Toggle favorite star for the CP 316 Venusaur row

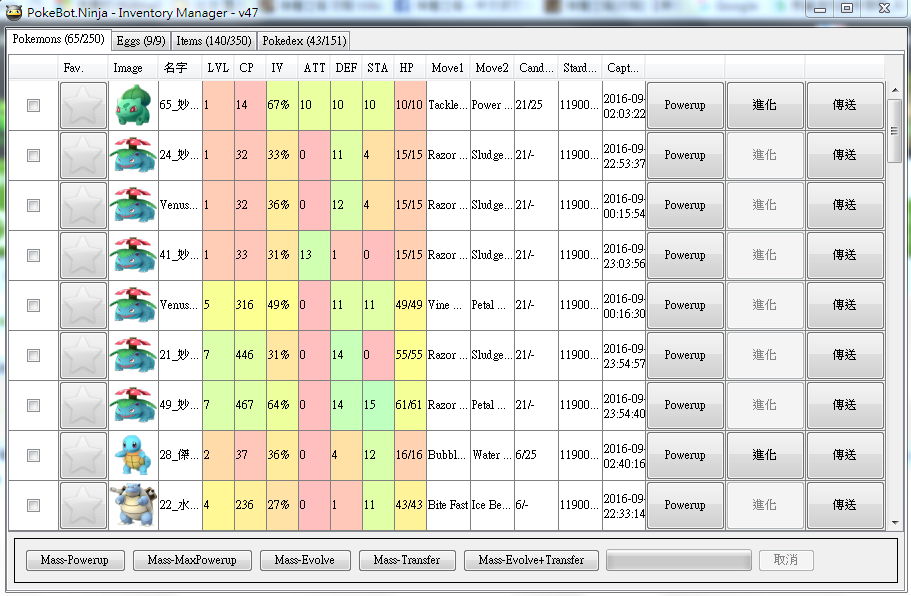(x=83, y=305)
